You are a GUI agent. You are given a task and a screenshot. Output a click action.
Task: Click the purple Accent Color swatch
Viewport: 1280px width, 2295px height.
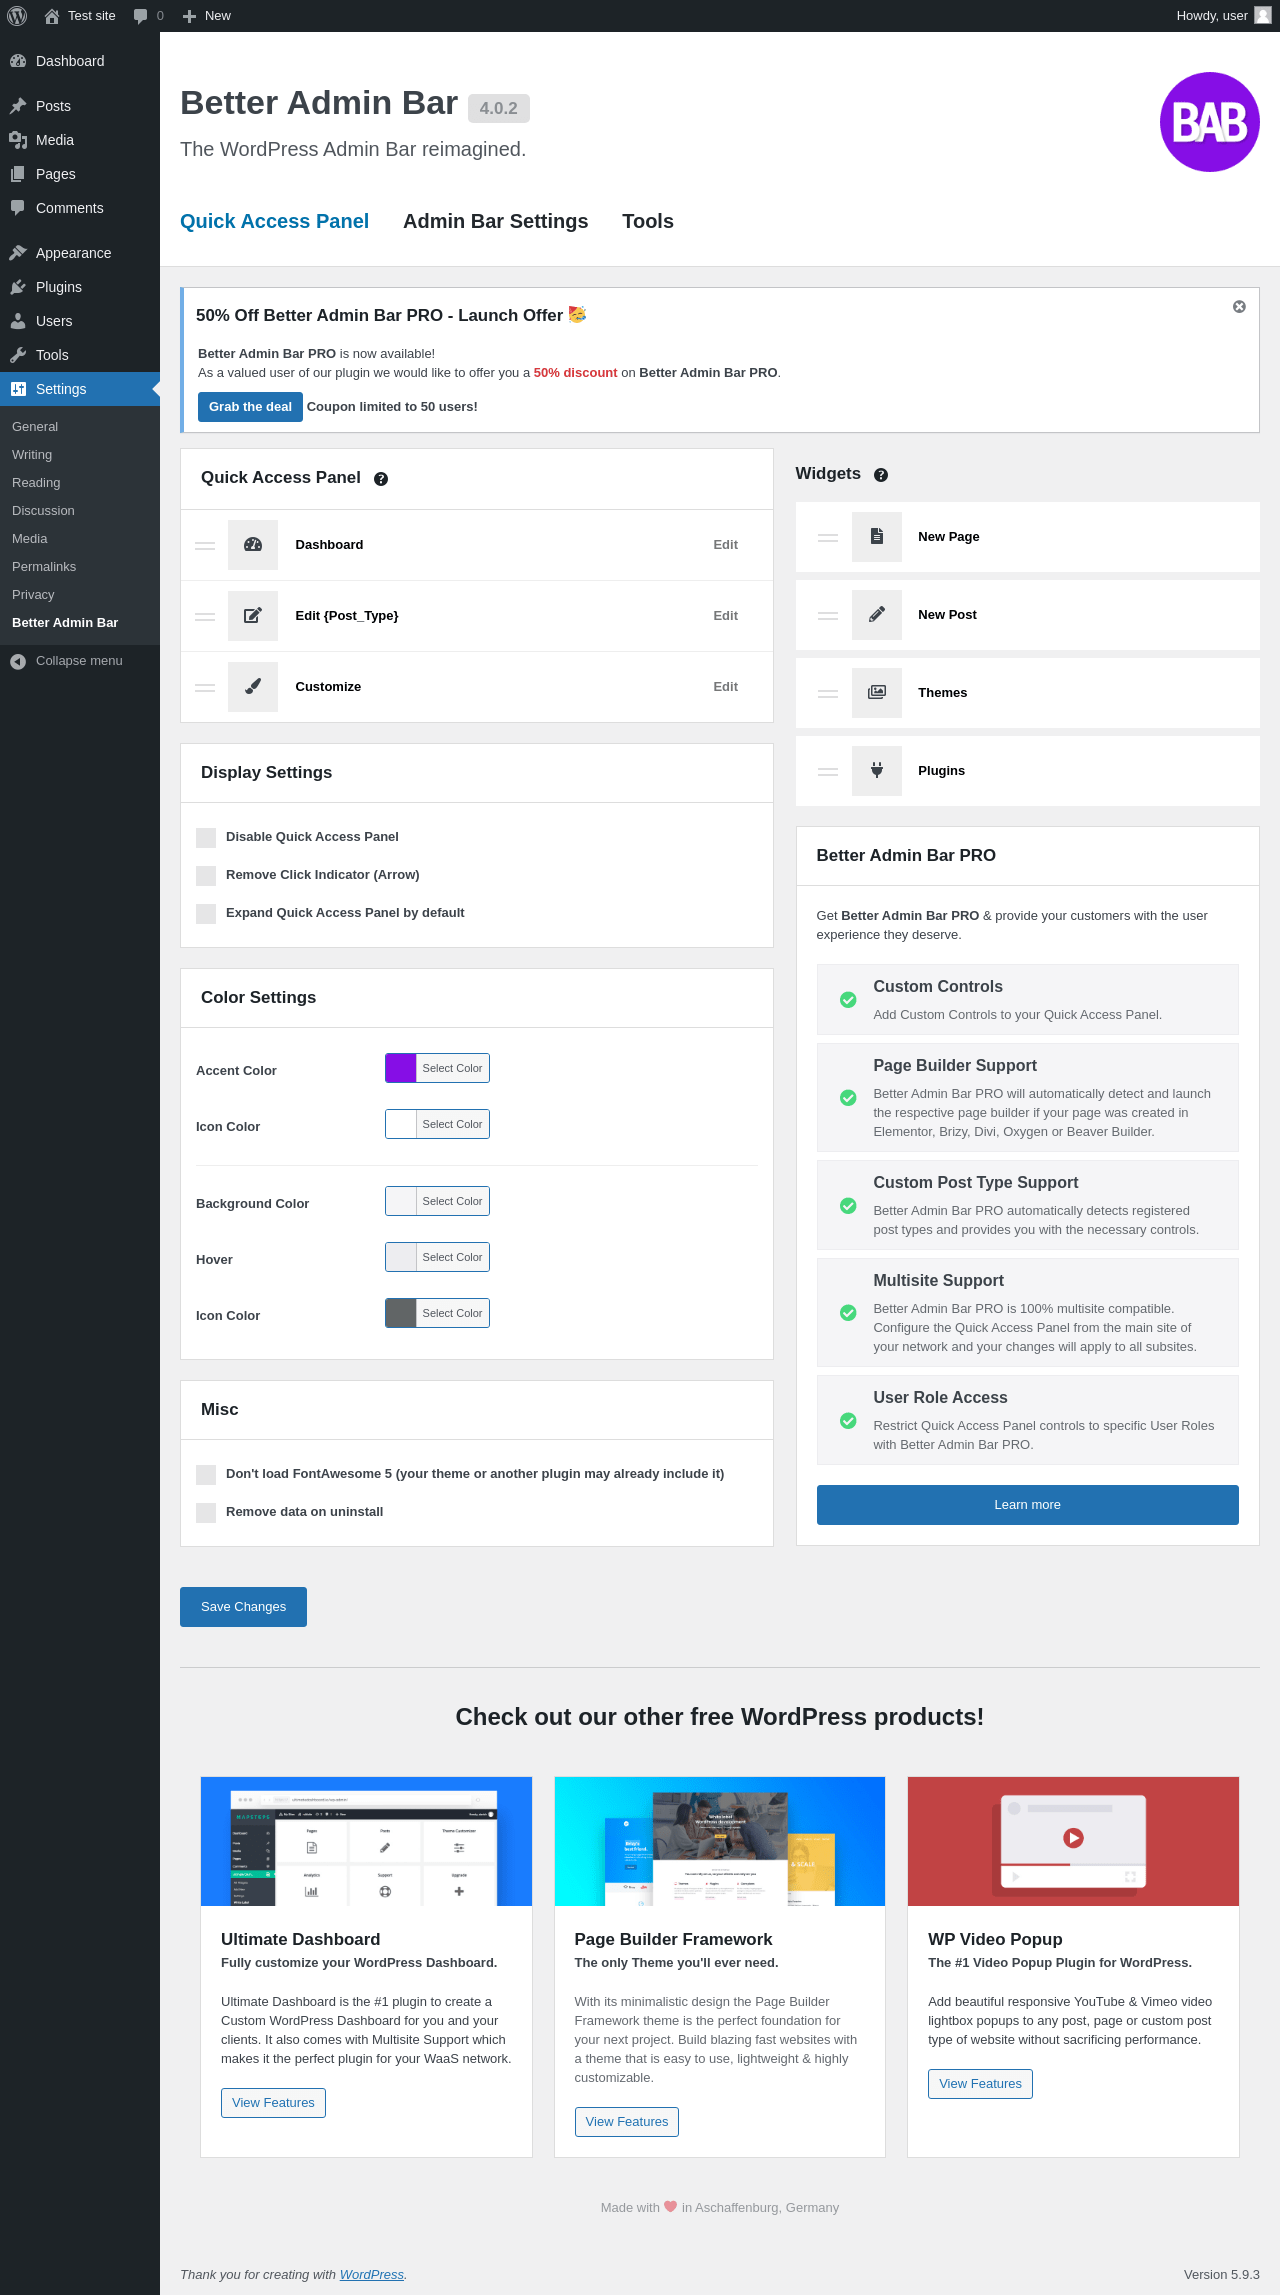401,1068
